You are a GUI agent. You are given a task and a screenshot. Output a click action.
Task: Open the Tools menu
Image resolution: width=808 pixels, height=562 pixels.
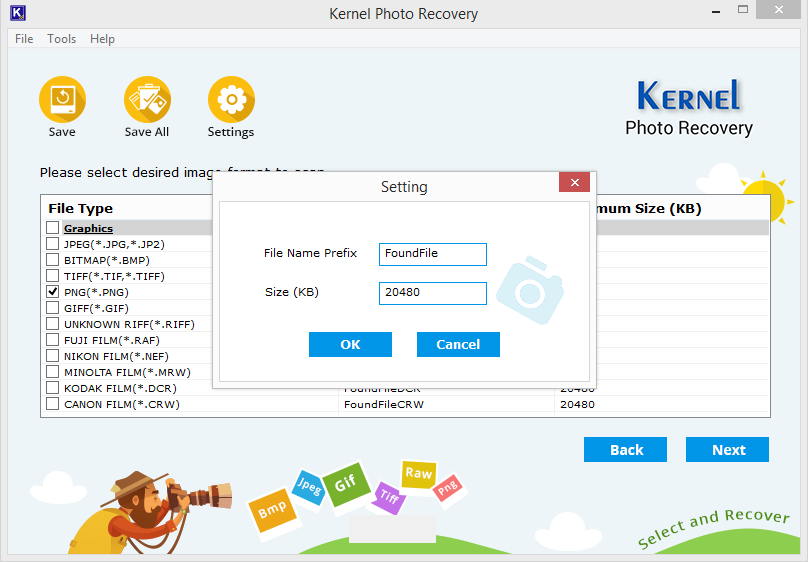pyautogui.click(x=61, y=39)
